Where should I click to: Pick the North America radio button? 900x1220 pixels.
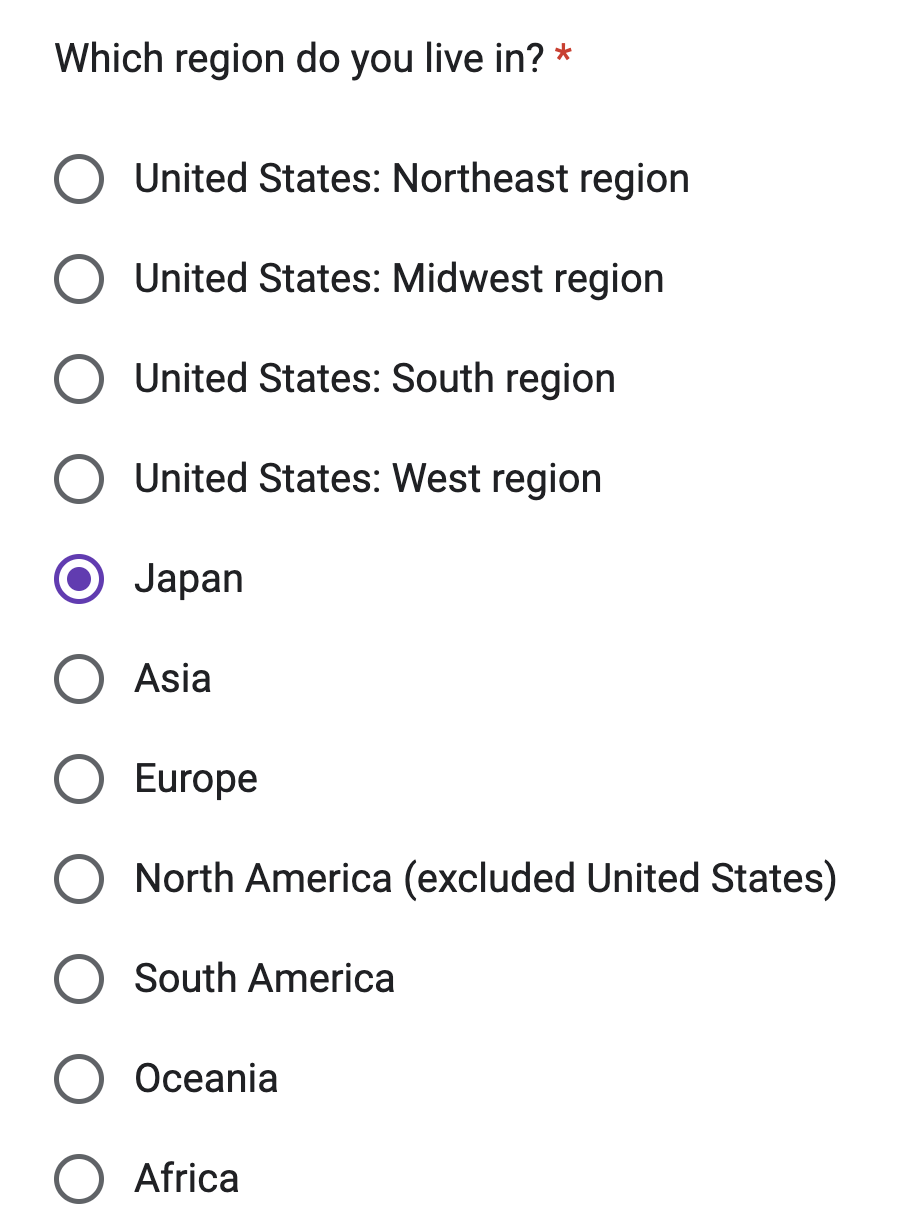[79, 880]
